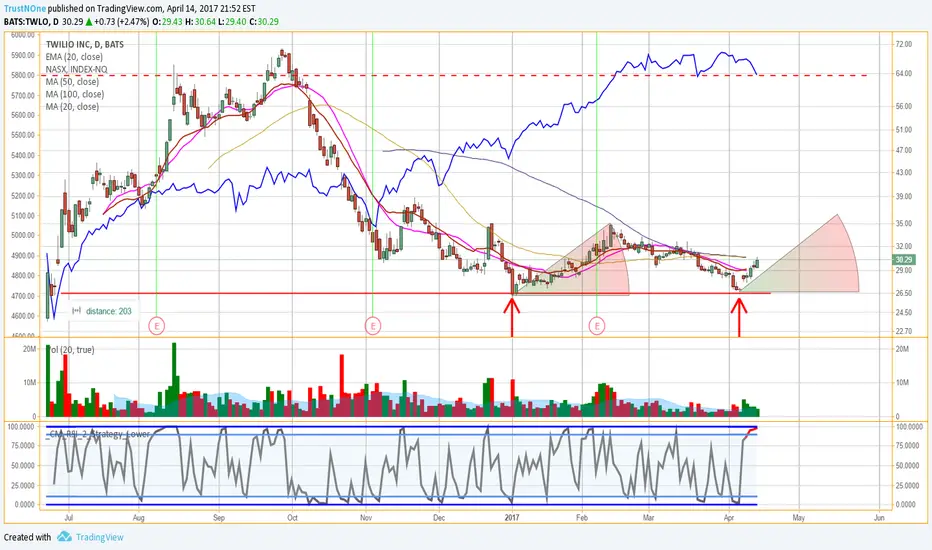
Task: Click the 'Vol (20, true)' volume indicator label
Action: pos(71,350)
